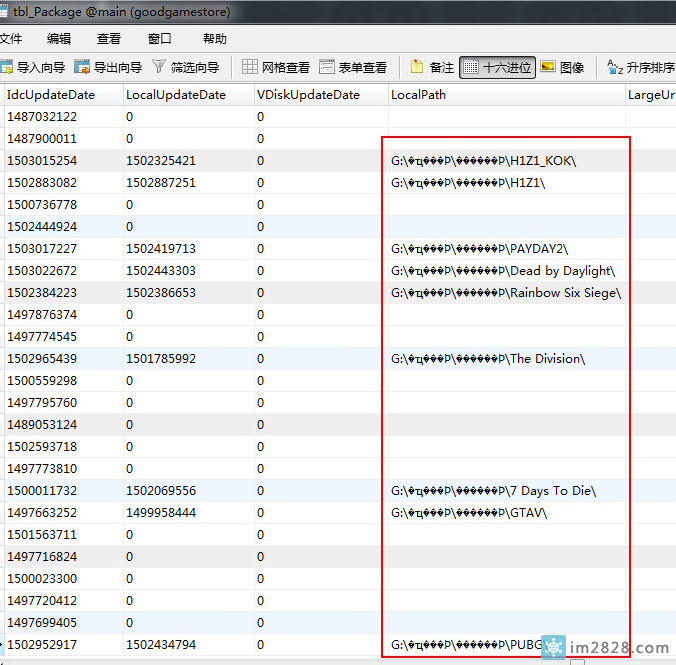The height and width of the screenshot is (665, 676).
Task: Open the 备注 memo viewer
Action: pyautogui.click(x=432, y=68)
